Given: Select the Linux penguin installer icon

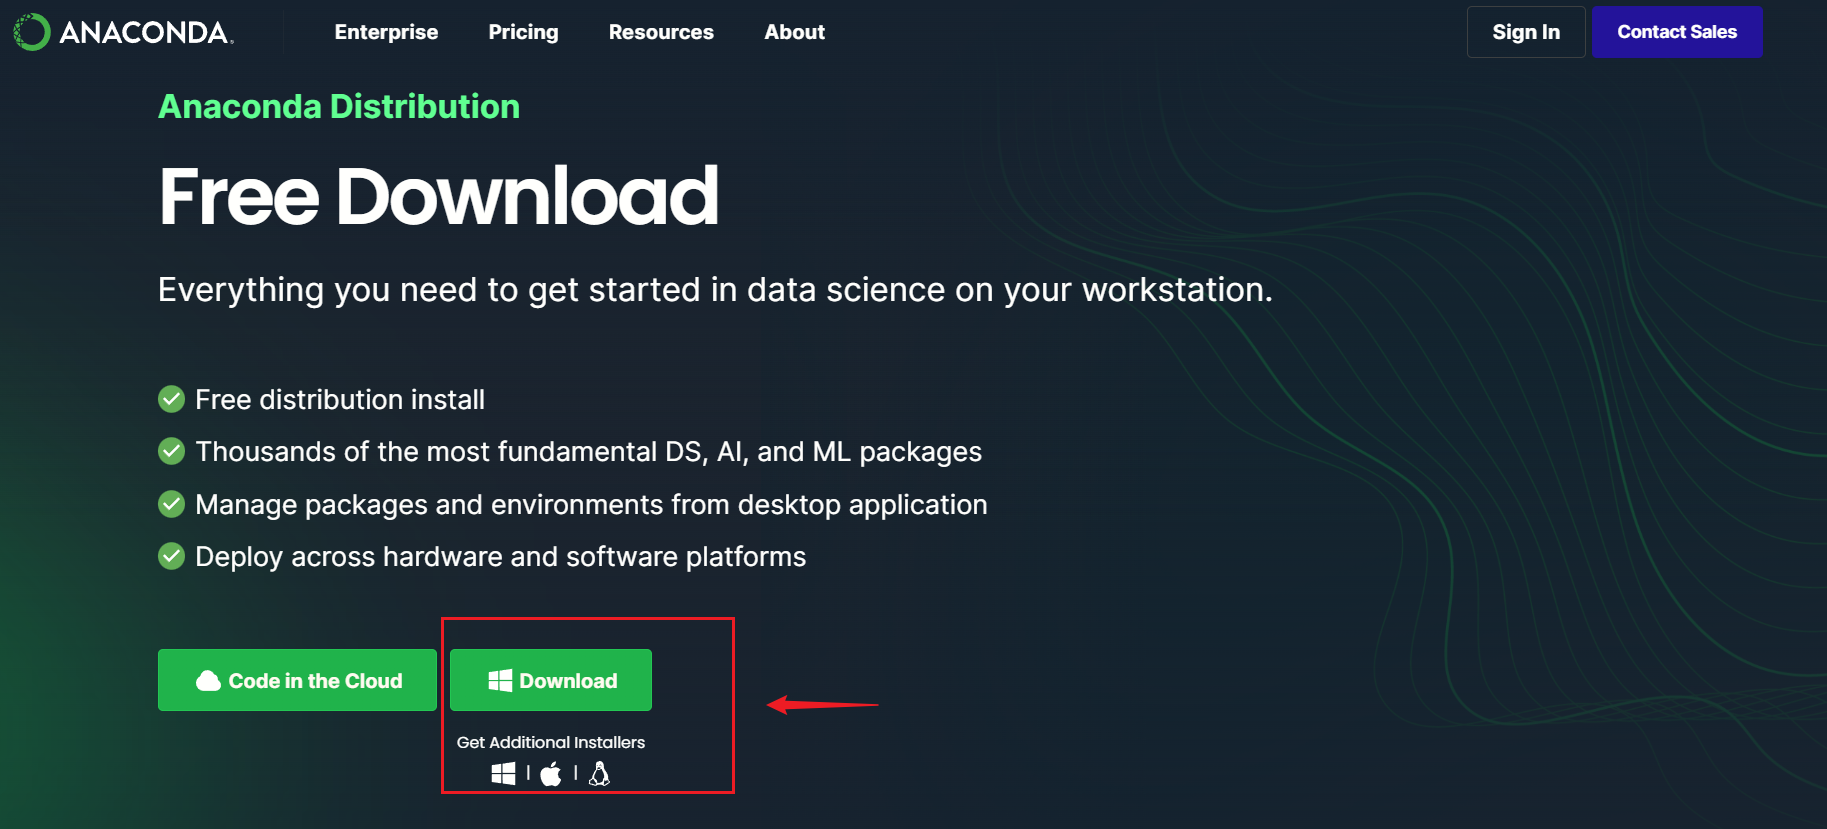Looking at the screenshot, I should (x=599, y=773).
